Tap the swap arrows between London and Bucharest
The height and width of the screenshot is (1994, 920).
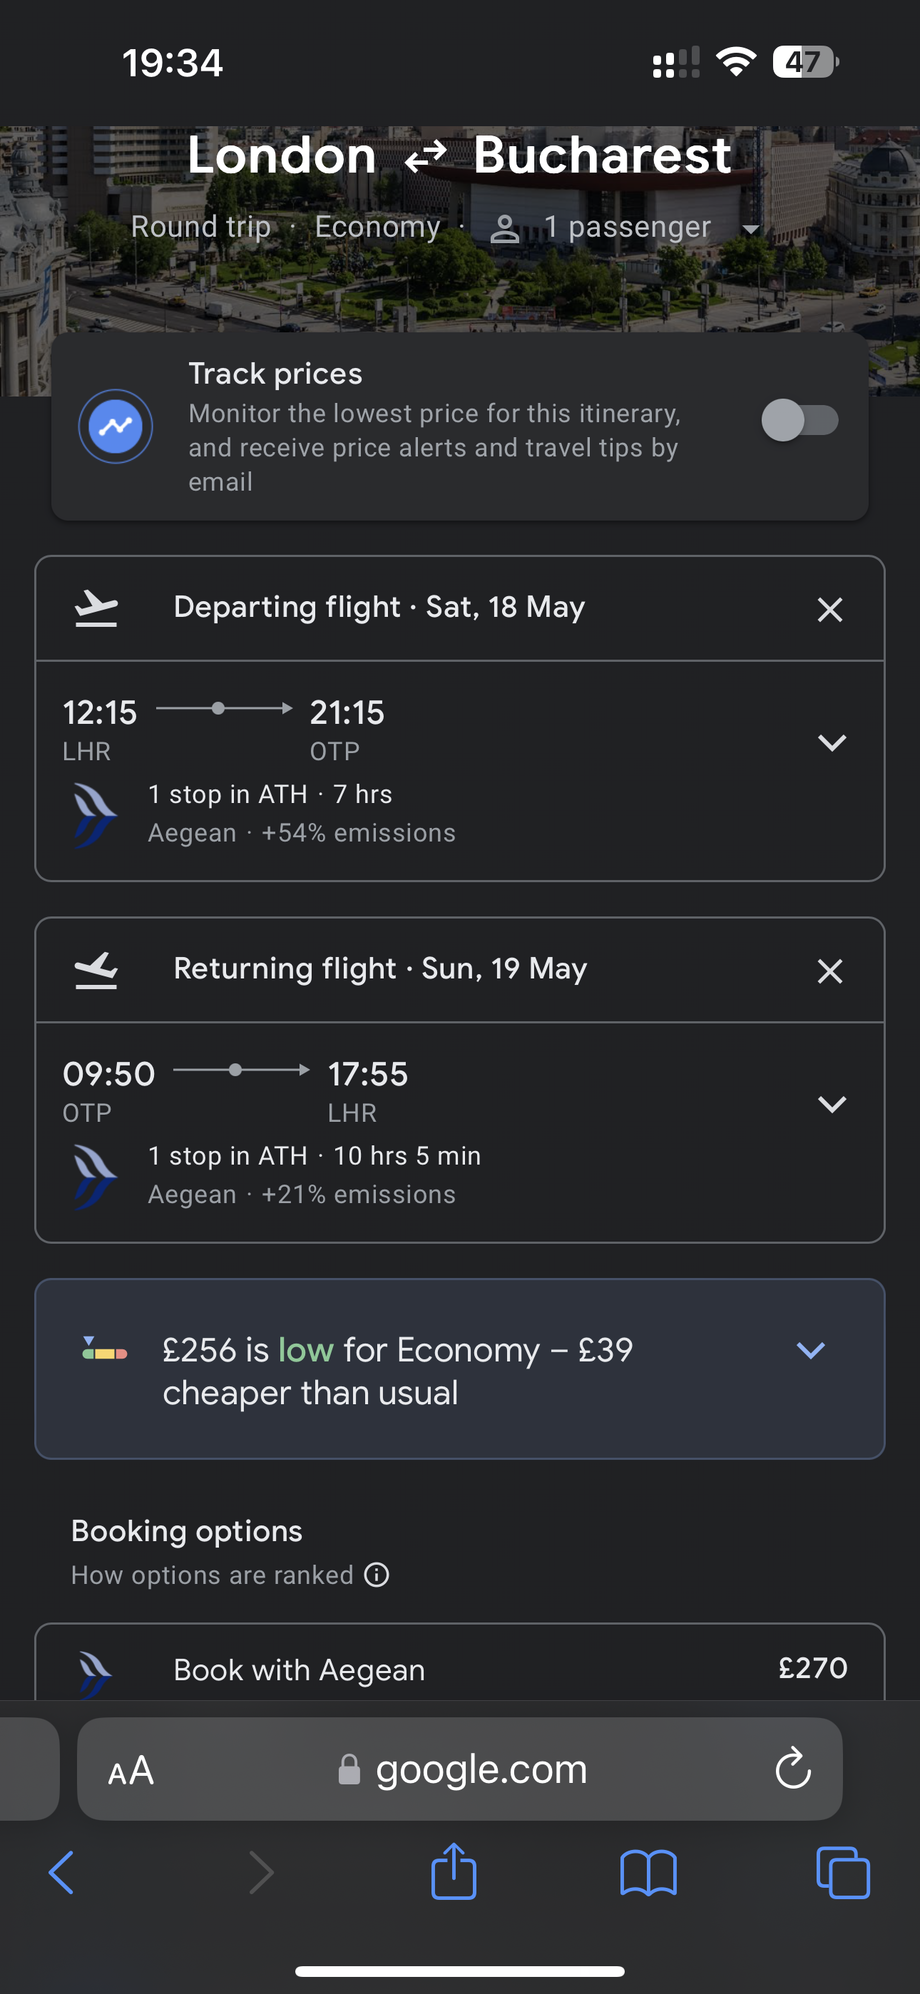[x=426, y=156]
